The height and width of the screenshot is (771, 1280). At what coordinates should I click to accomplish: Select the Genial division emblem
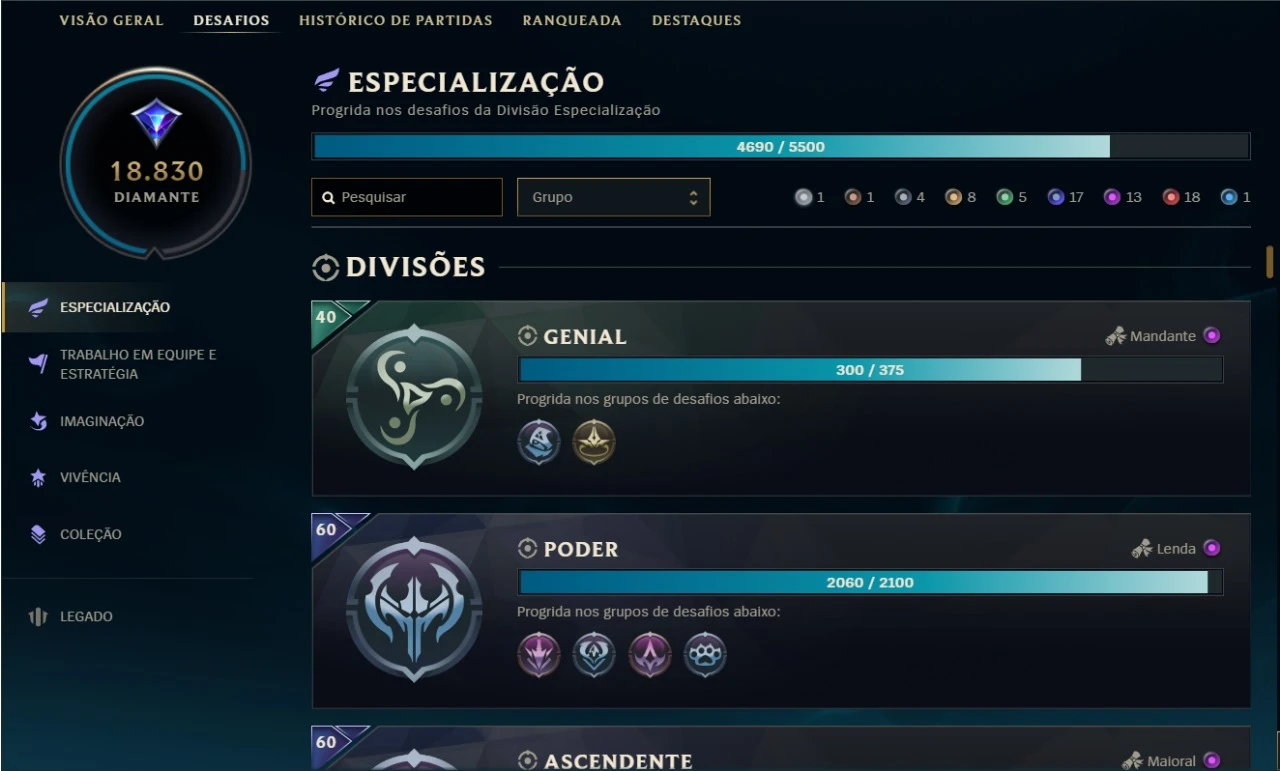(414, 397)
